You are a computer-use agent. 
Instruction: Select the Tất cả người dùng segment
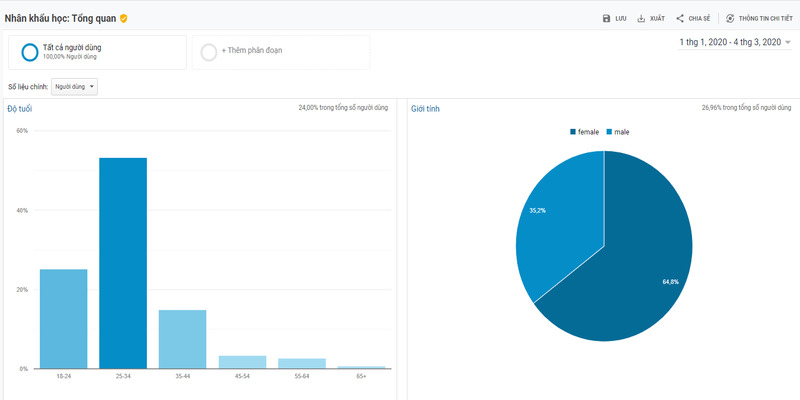97,52
